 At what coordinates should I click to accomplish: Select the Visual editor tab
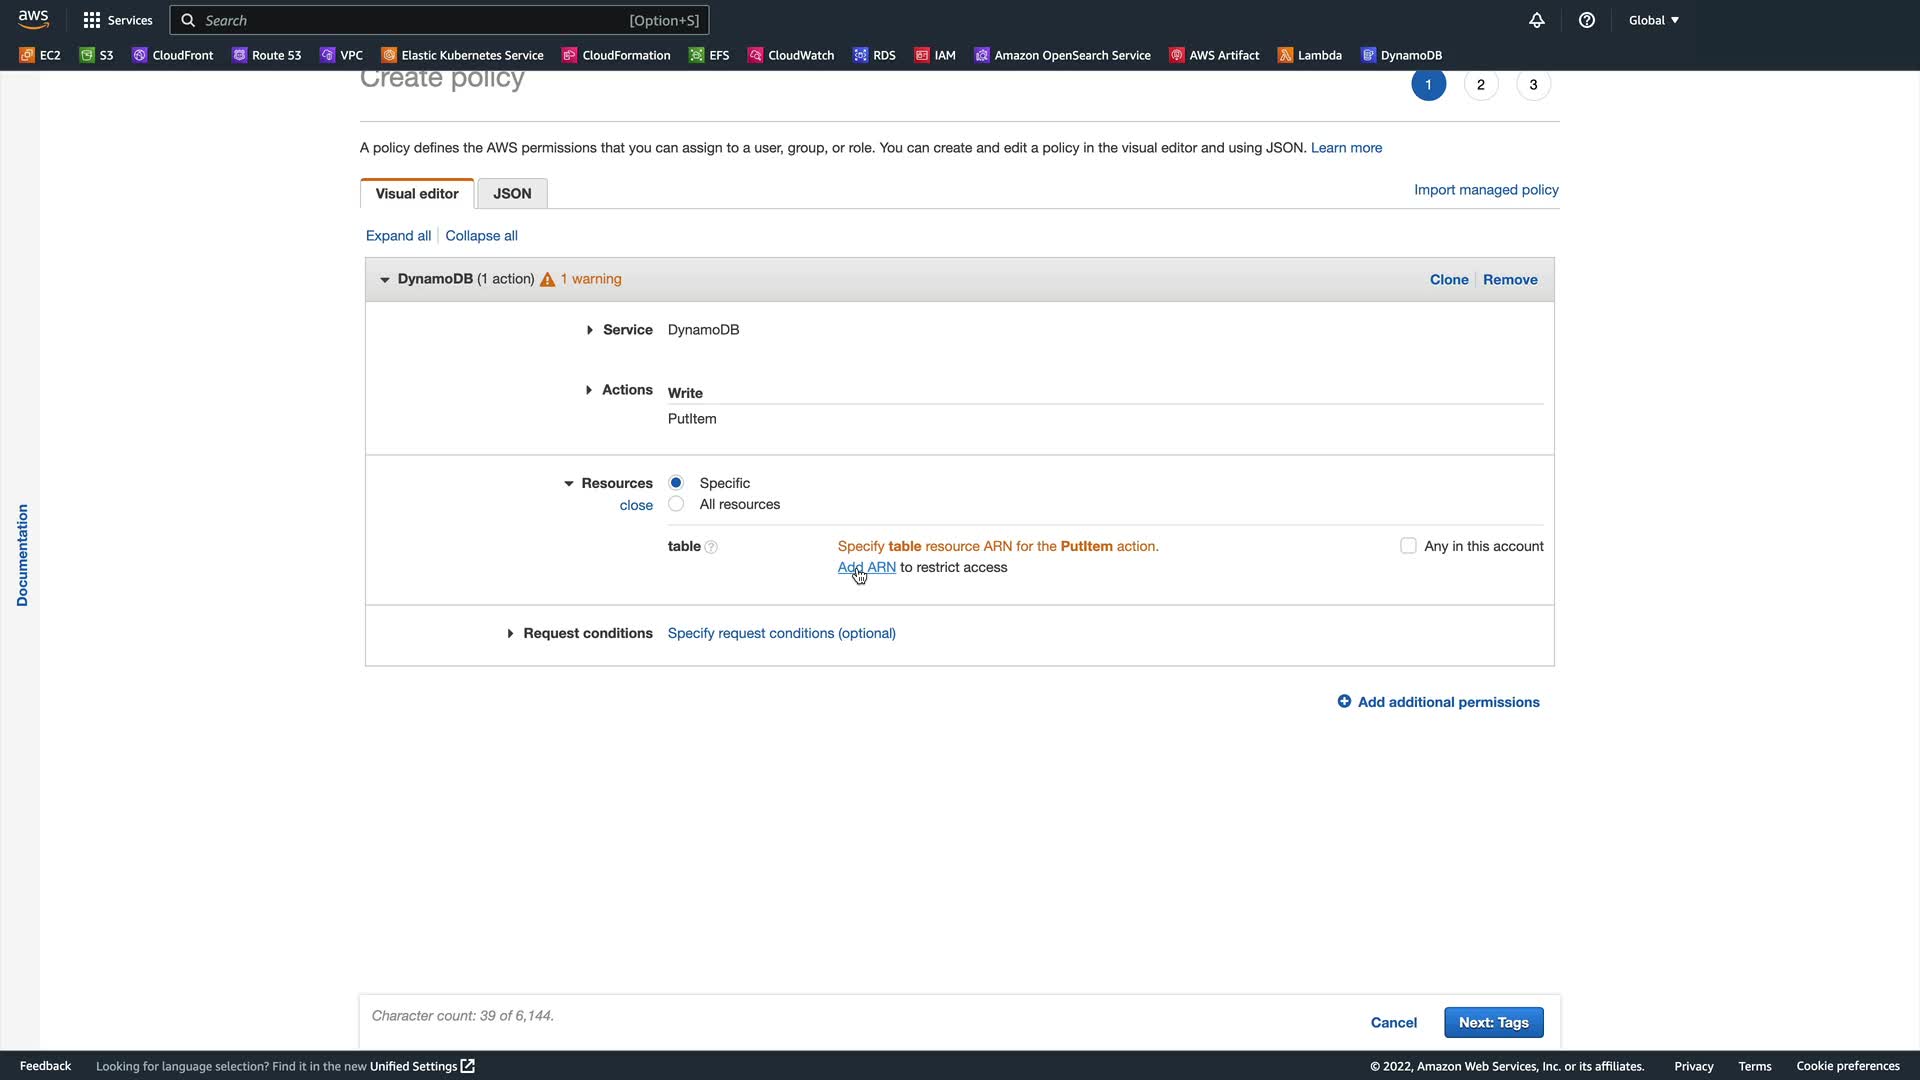(x=417, y=193)
